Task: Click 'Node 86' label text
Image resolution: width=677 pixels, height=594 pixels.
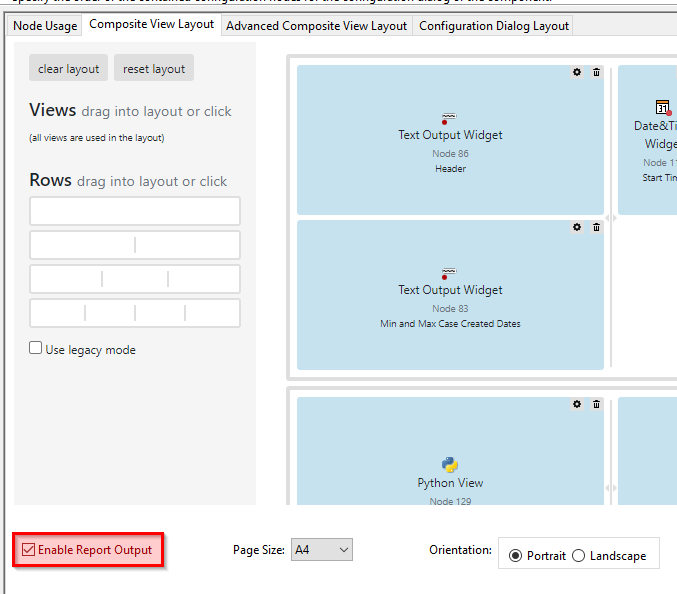Action: [x=450, y=154]
